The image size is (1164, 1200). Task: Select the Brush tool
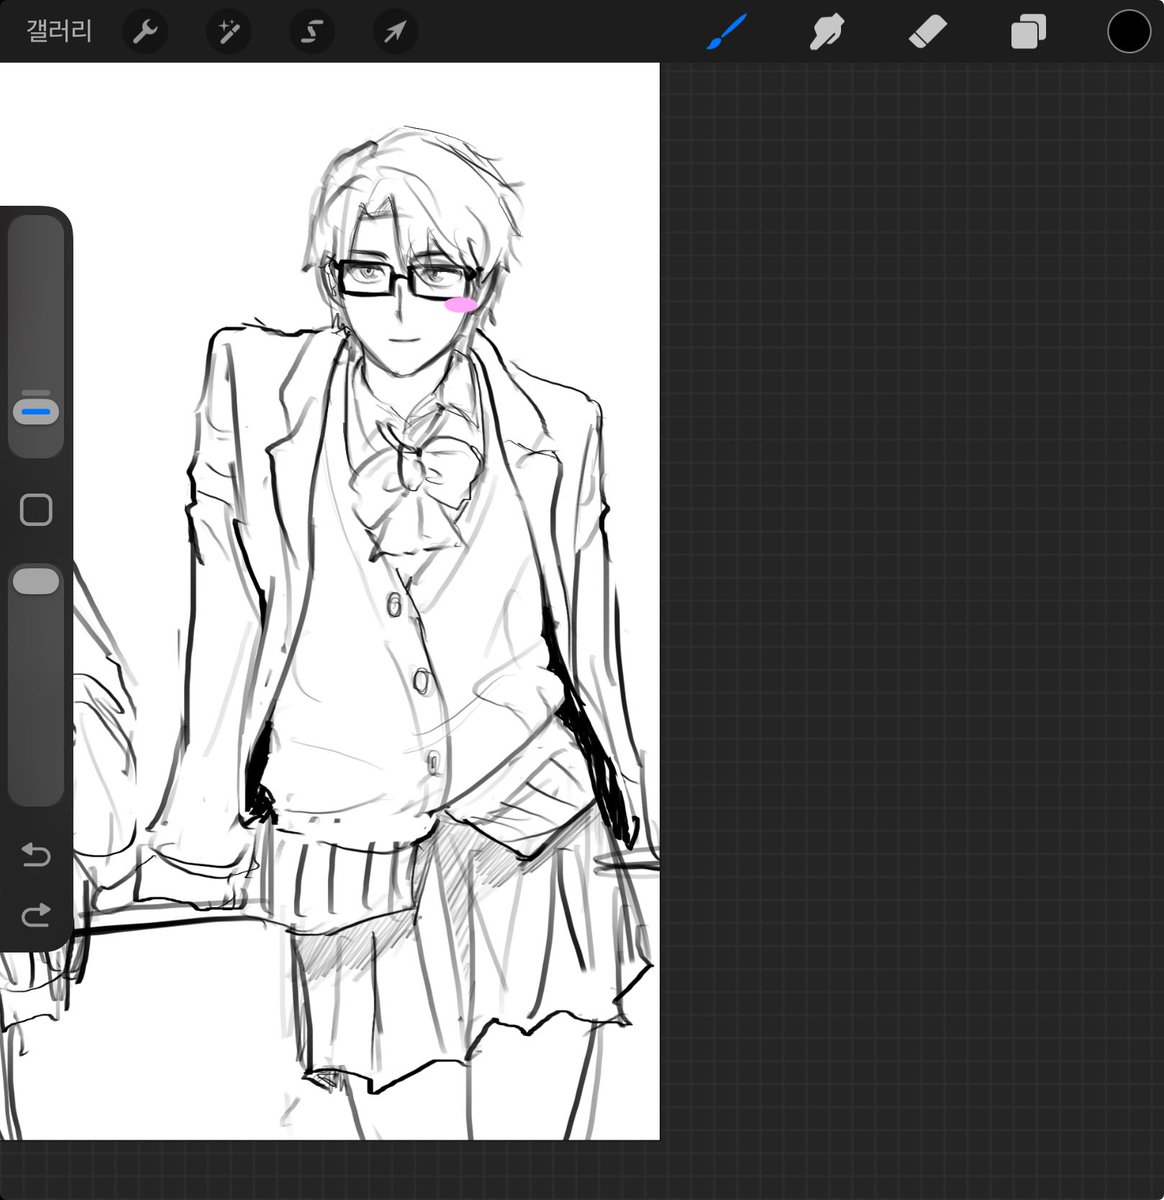click(727, 32)
